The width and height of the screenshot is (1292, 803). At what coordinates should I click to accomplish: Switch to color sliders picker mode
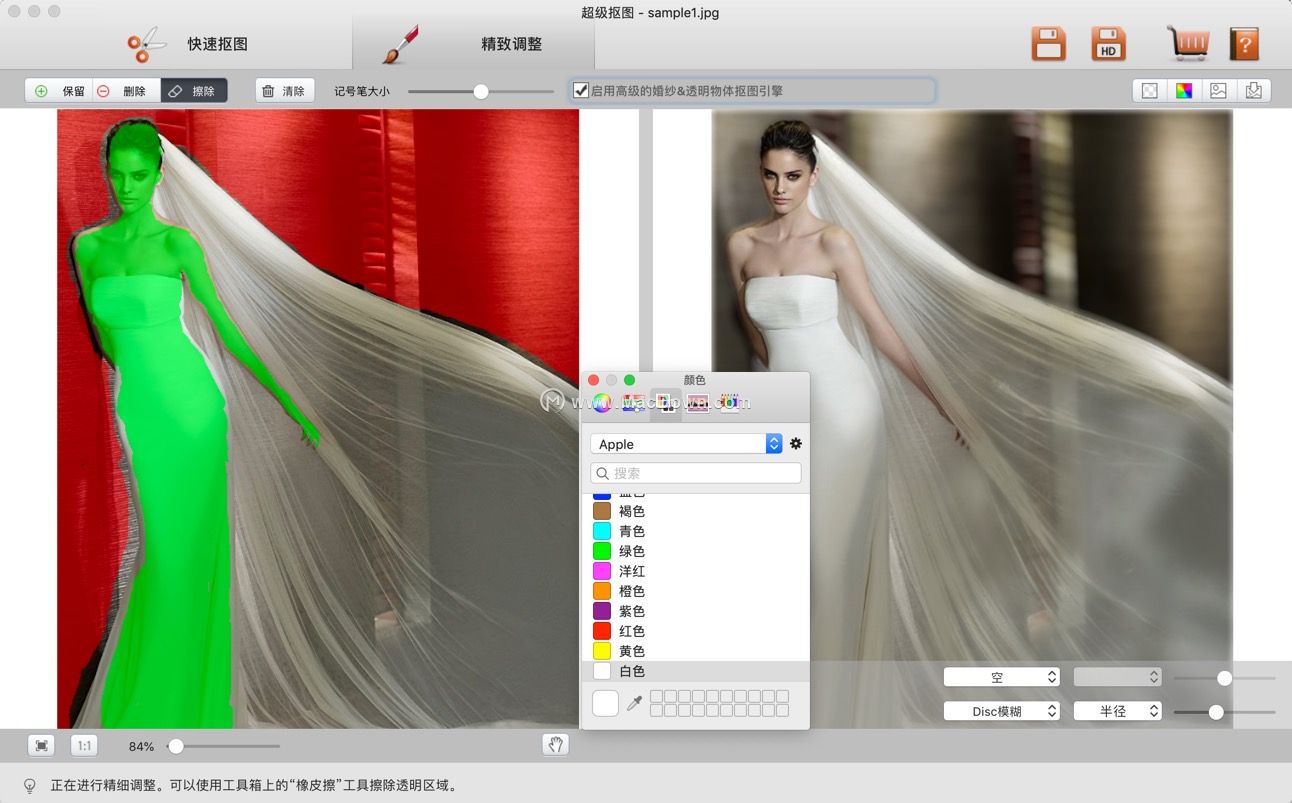point(633,403)
